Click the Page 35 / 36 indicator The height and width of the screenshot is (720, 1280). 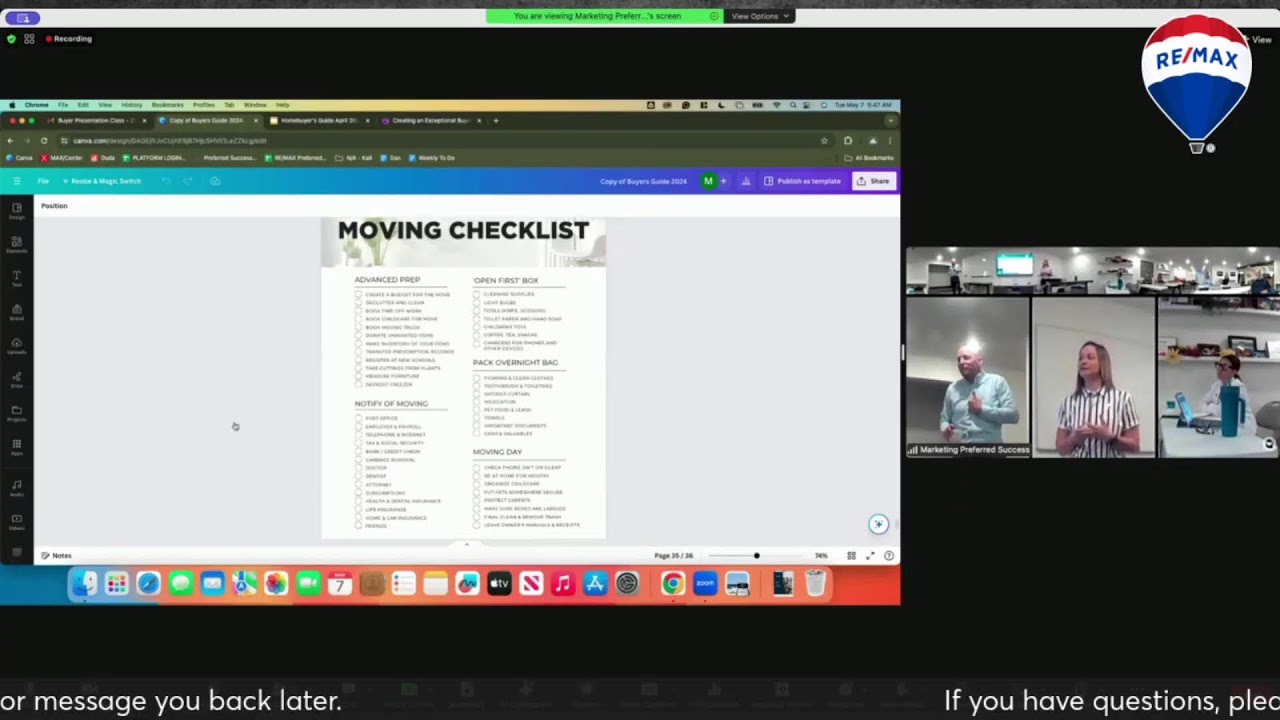pos(673,555)
